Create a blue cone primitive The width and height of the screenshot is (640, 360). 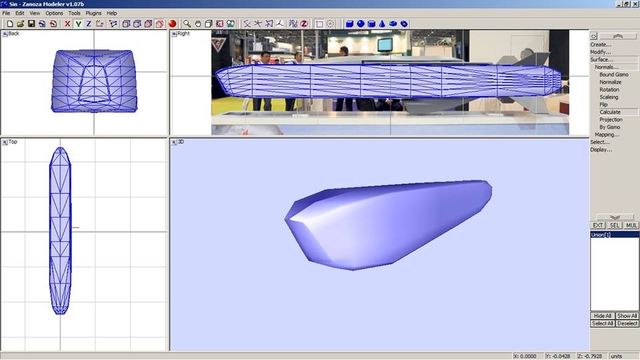click(x=382, y=24)
